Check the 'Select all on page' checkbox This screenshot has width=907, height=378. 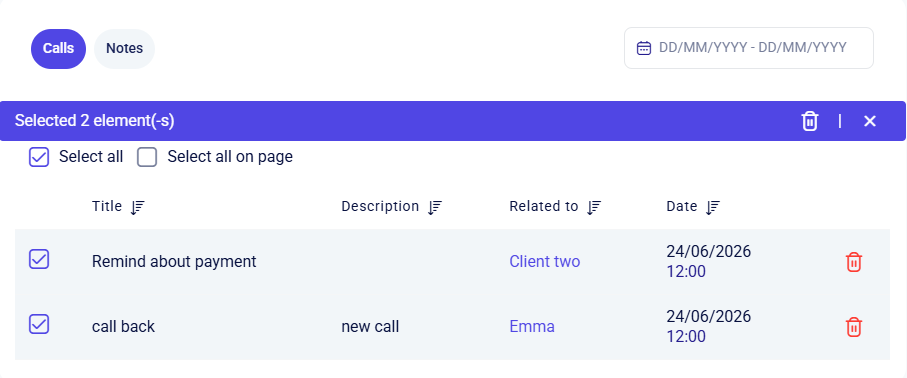point(147,157)
